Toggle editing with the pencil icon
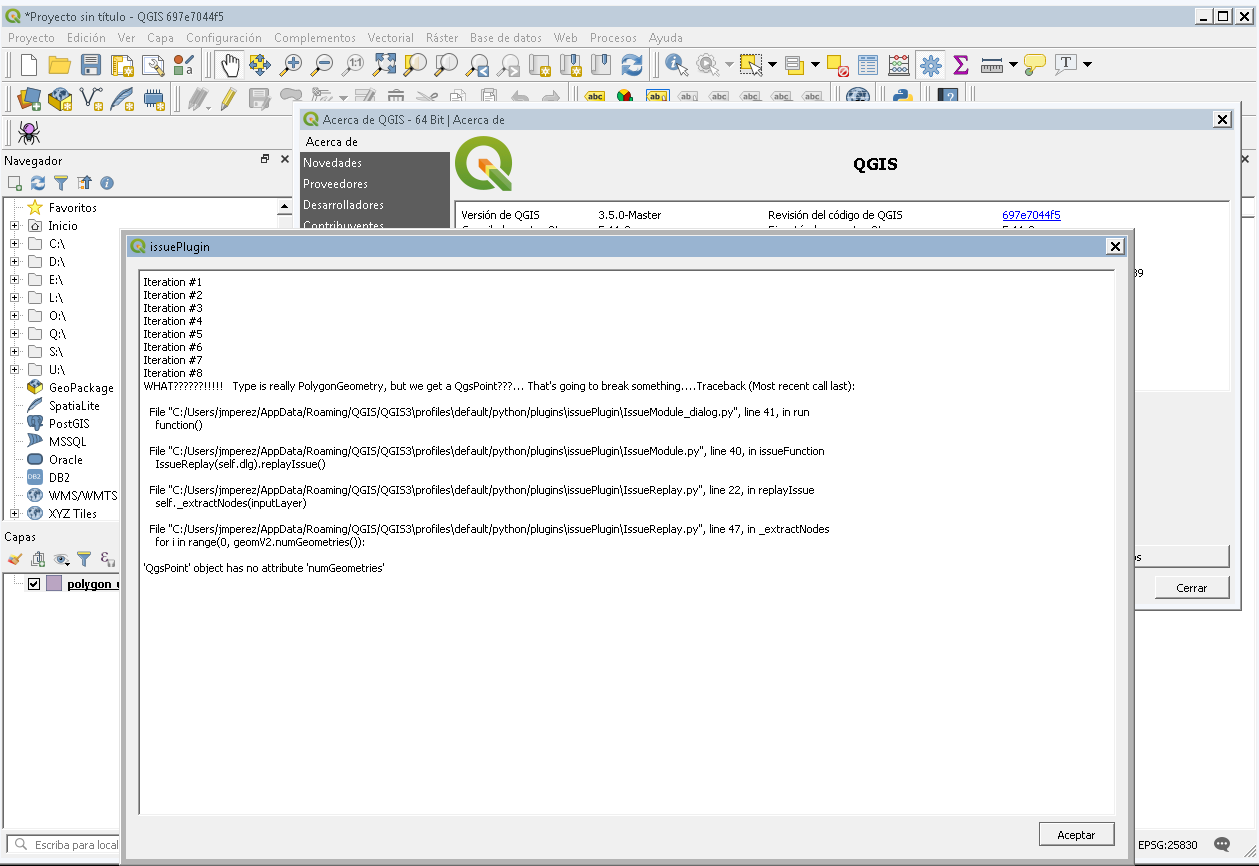 click(229, 98)
